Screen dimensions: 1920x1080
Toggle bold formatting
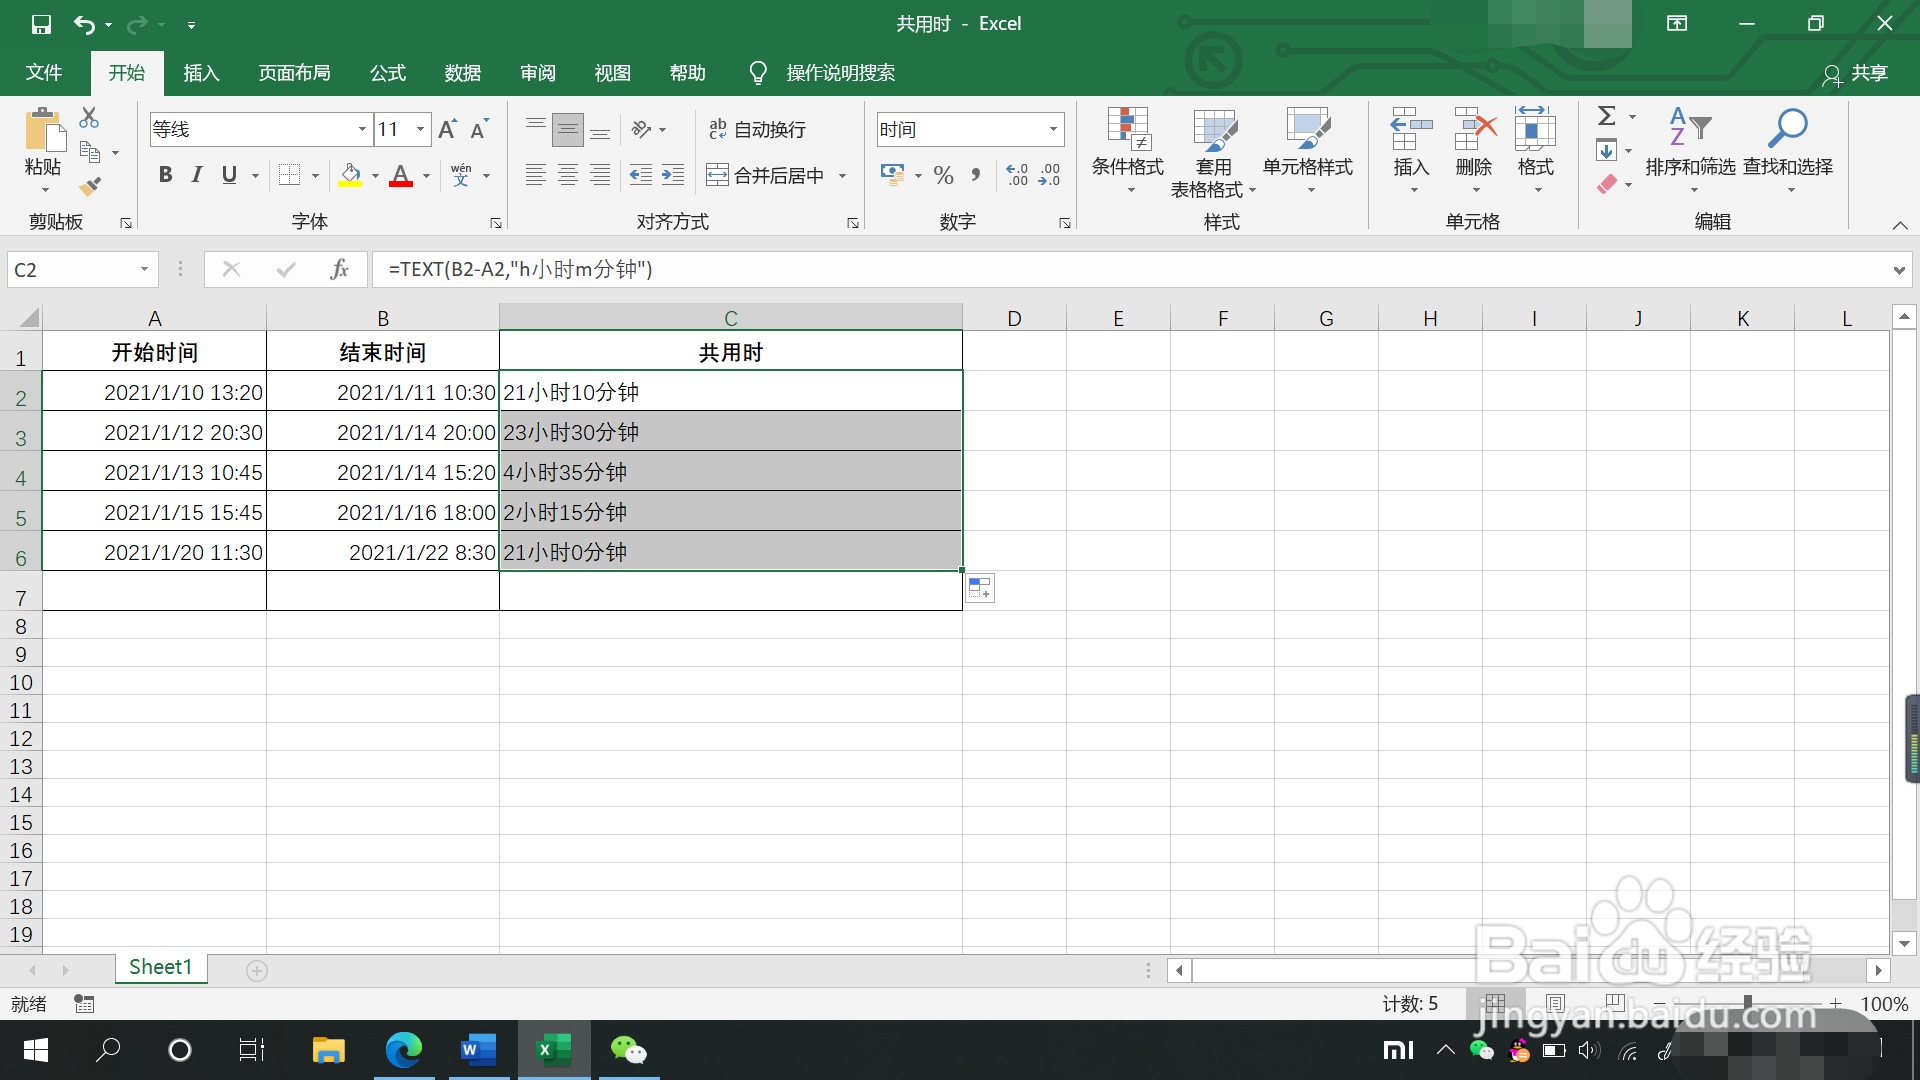pos(166,175)
